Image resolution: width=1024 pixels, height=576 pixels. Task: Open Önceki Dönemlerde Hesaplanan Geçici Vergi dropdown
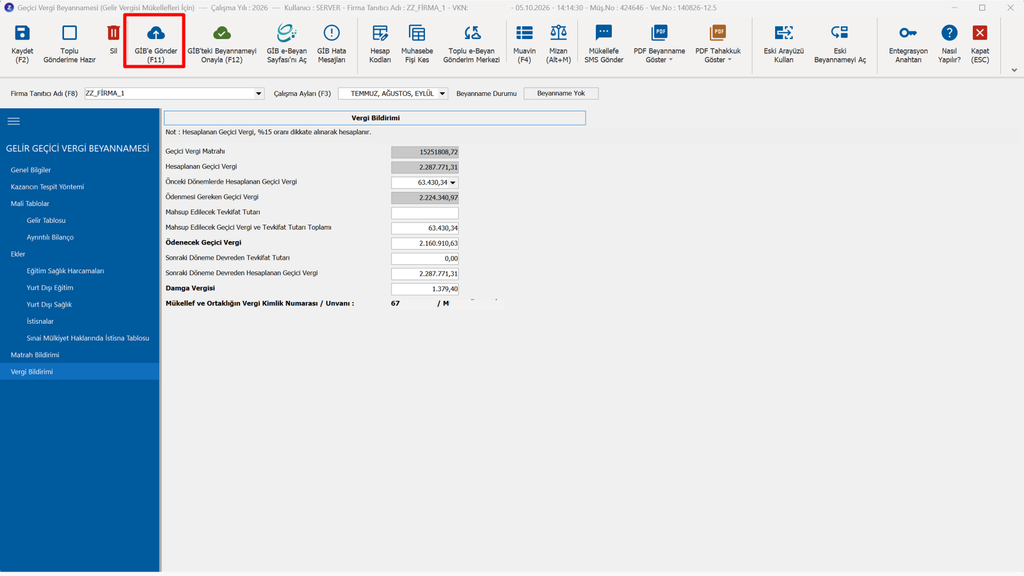point(453,183)
